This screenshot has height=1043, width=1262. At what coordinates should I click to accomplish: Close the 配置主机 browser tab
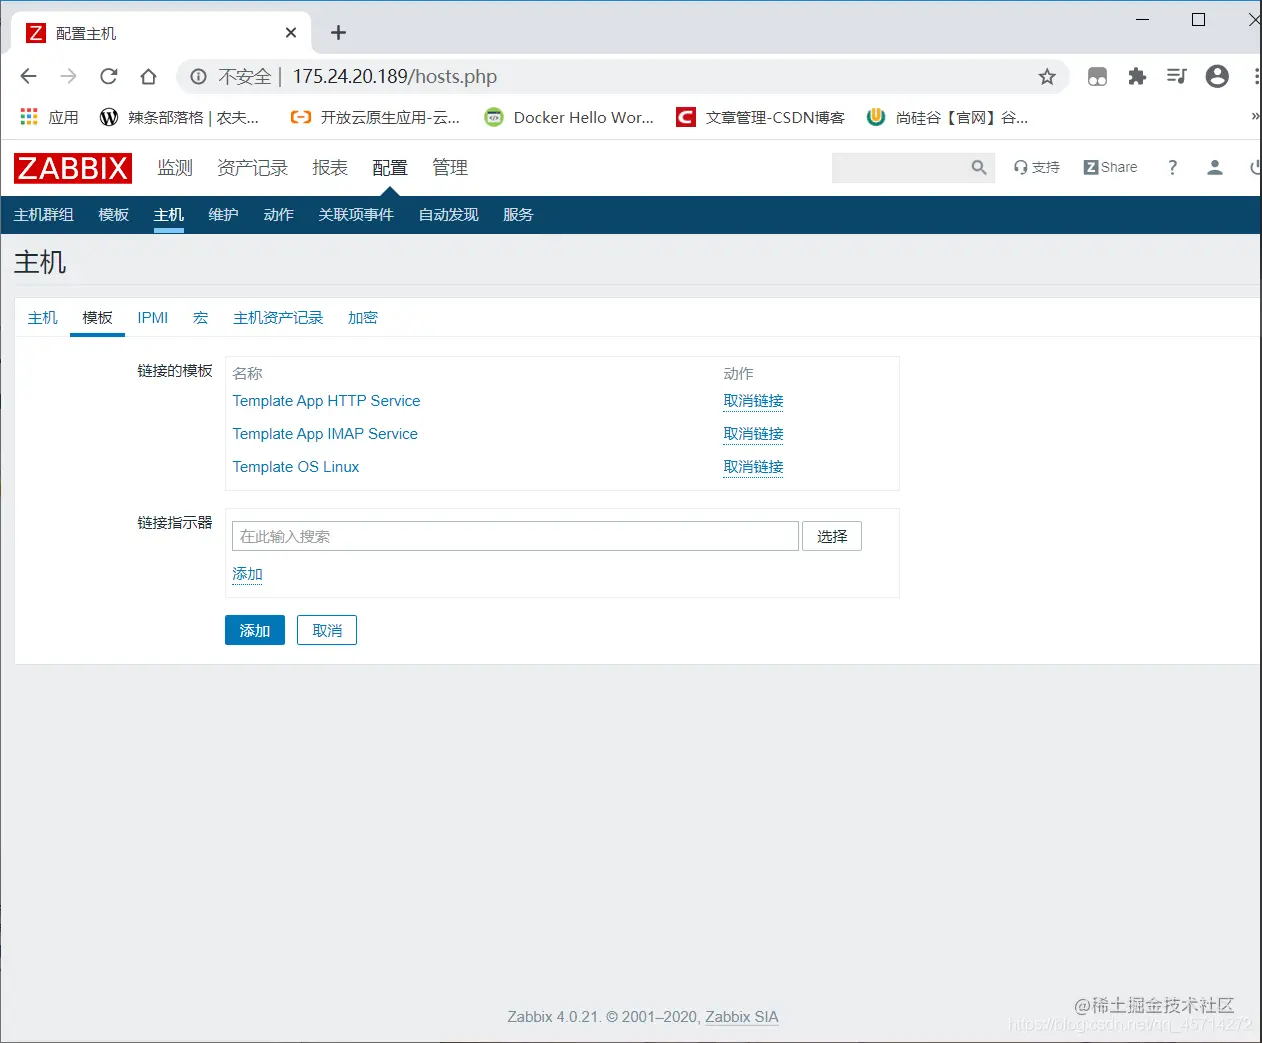(x=291, y=33)
